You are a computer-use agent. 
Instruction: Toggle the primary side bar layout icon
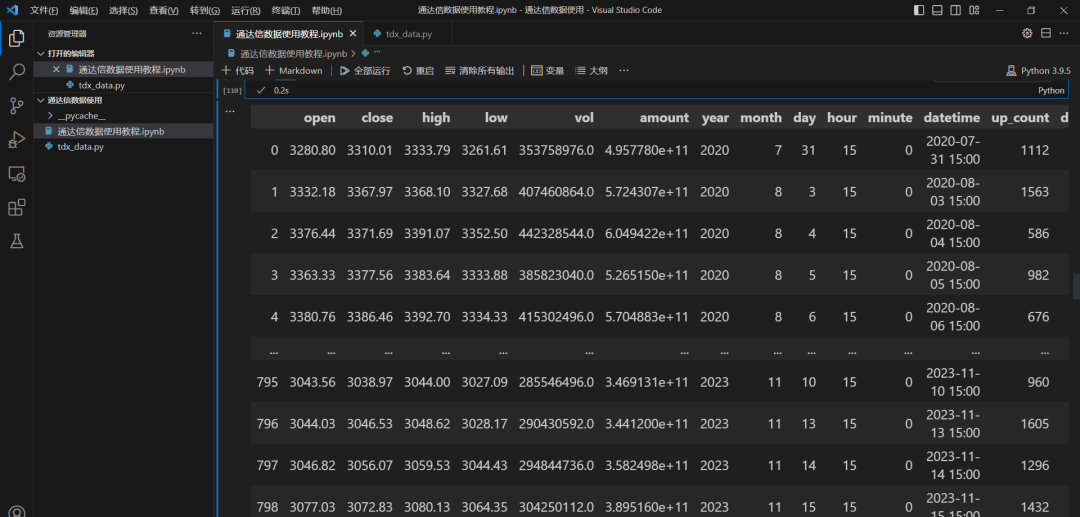pyautogui.click(x=919, y=10)
